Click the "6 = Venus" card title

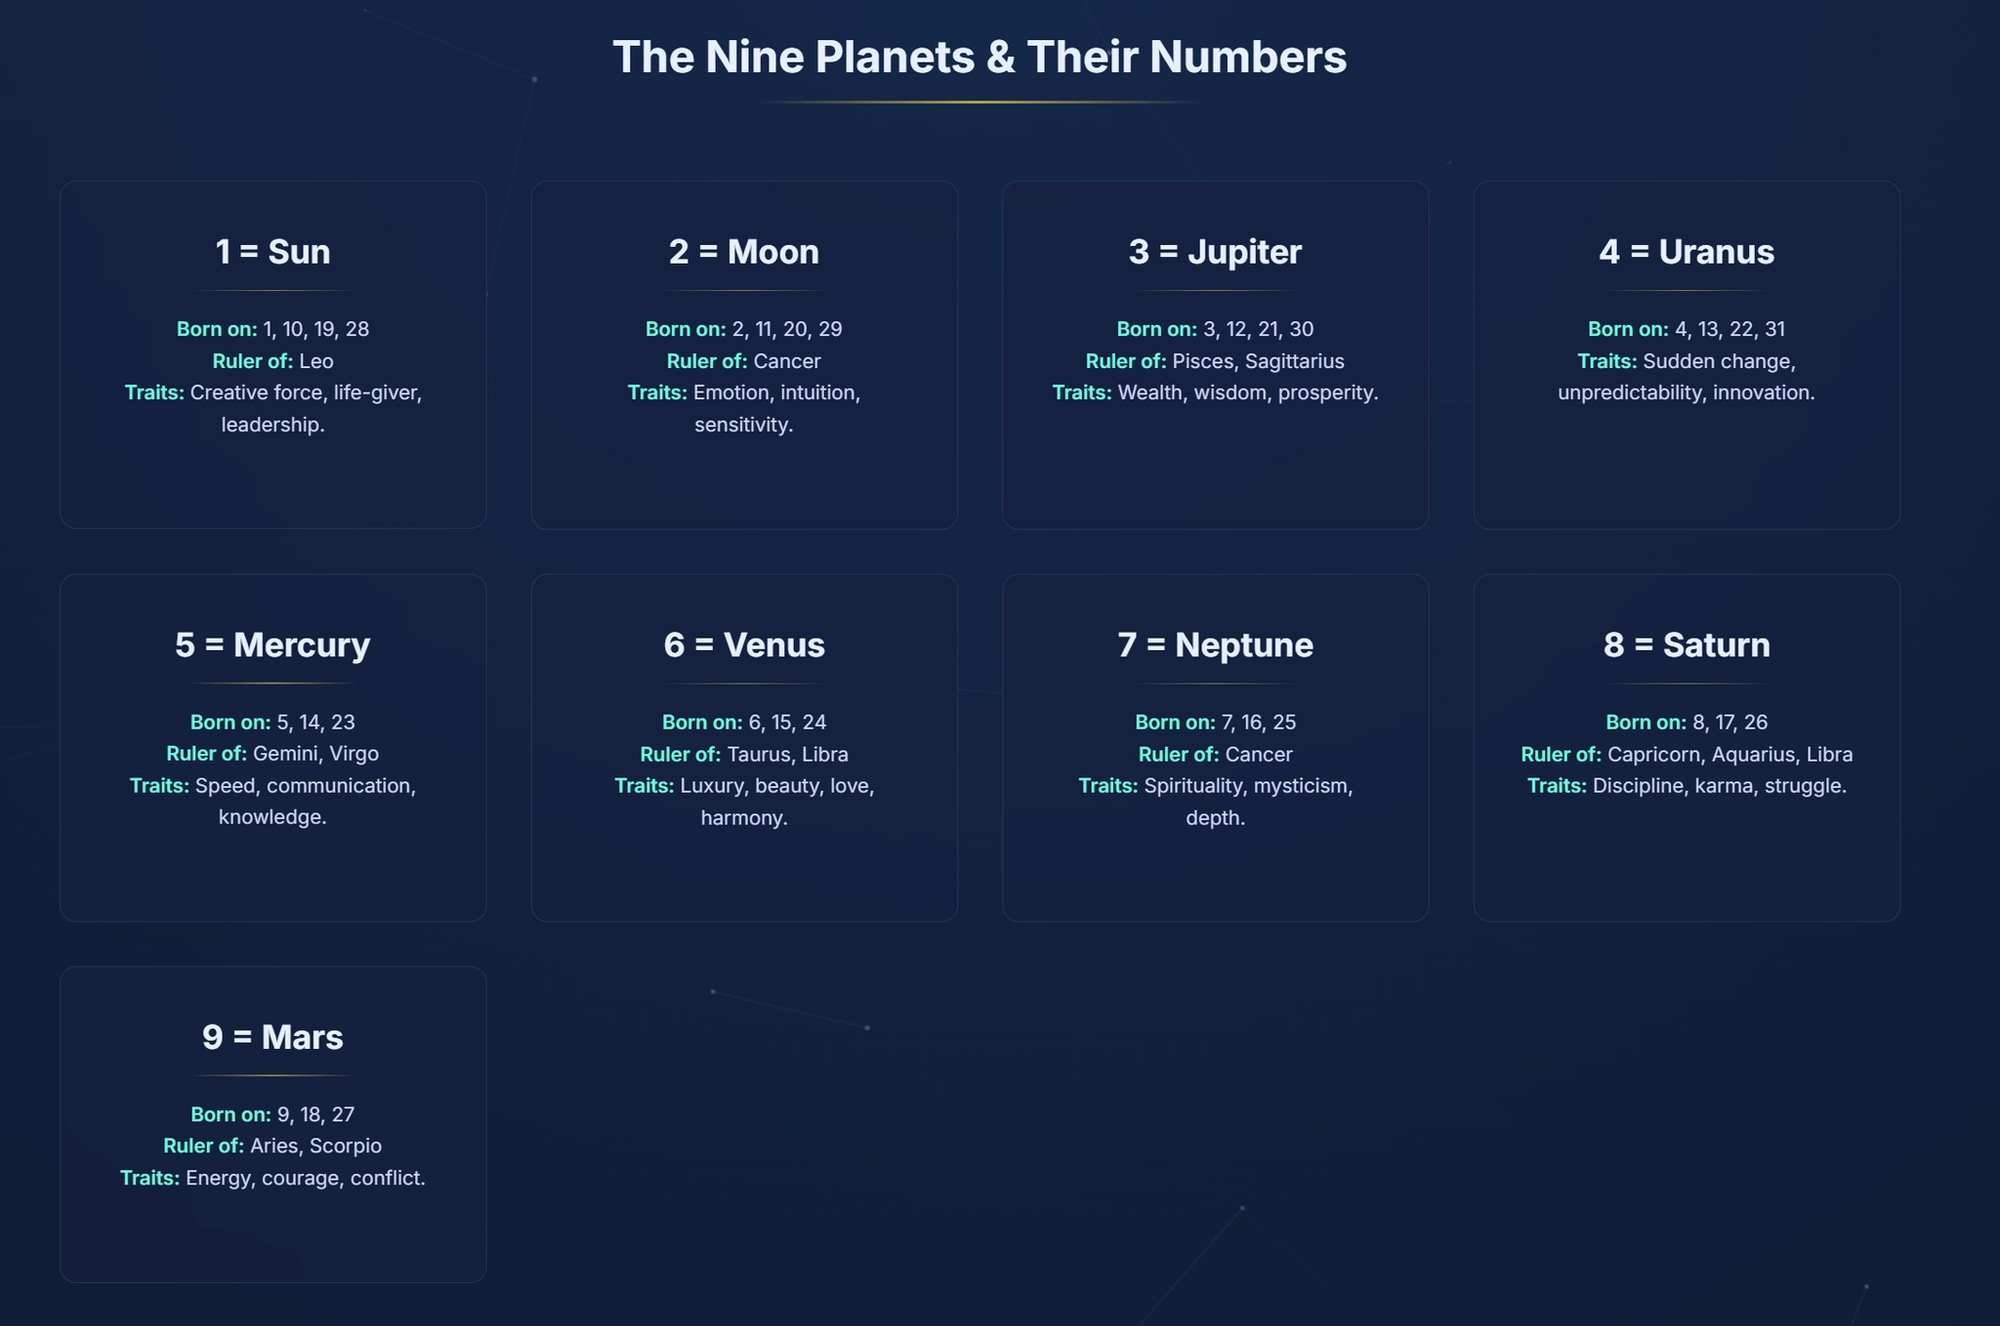(744, 645)
